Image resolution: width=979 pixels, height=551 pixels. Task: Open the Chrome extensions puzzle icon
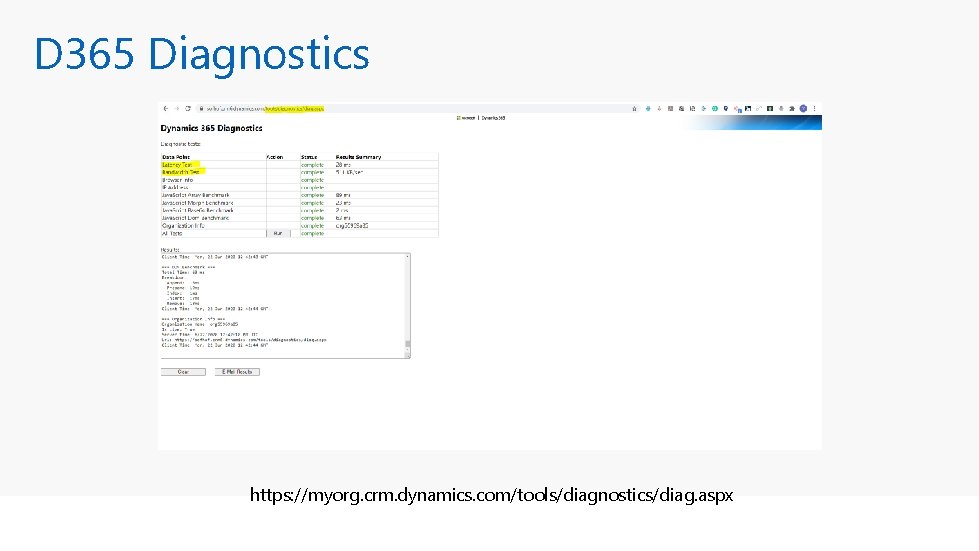pyautogui.click(x=792, y=109)
